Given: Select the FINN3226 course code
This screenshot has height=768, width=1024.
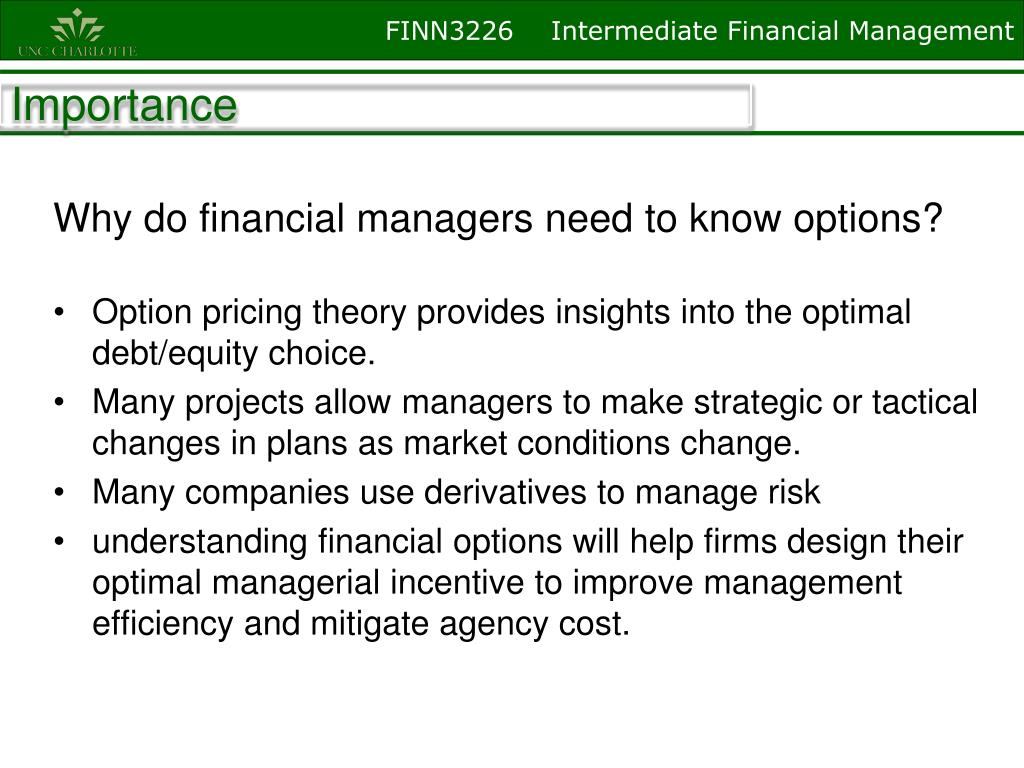Looking at the screenshot, I should click(x=449, y=31).
